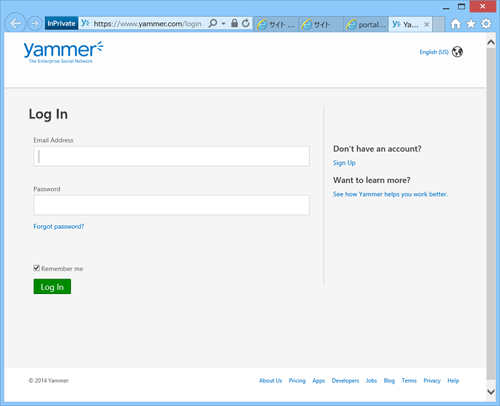The height and width of the screenshot is (406, 500).
Task: Click the green Log In button
Action: coord(52,287)
